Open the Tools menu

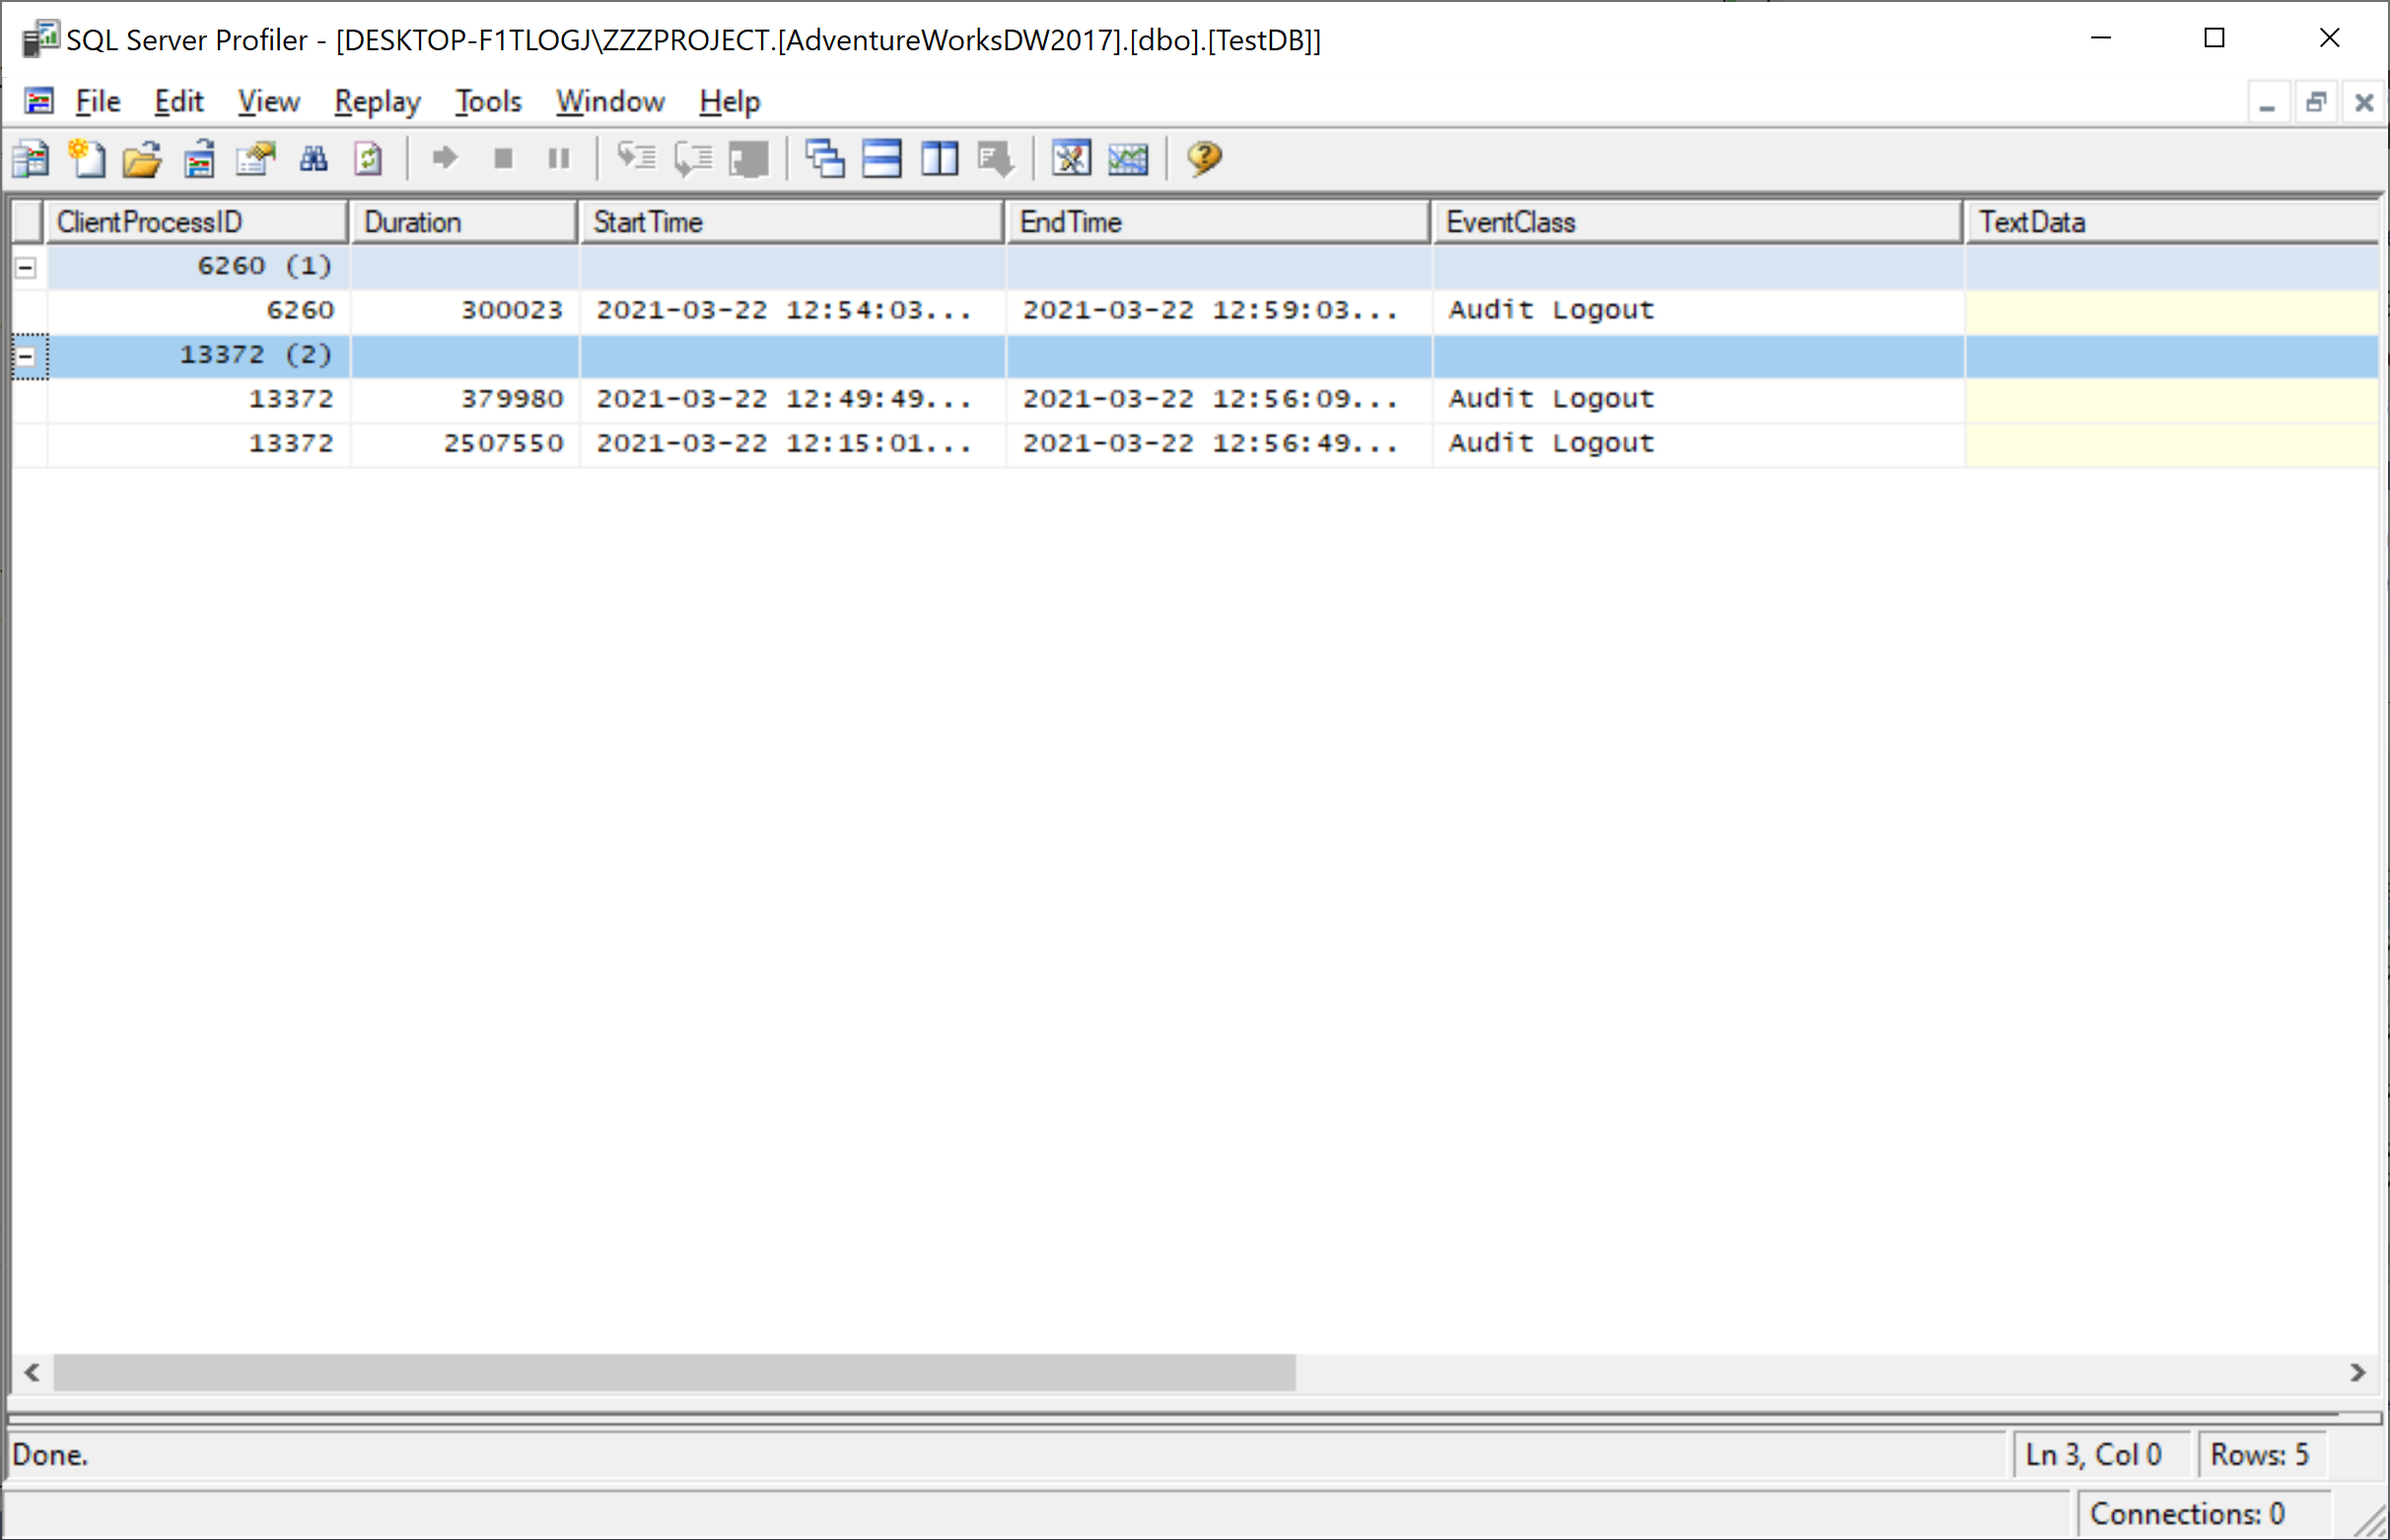coord(488,102)
